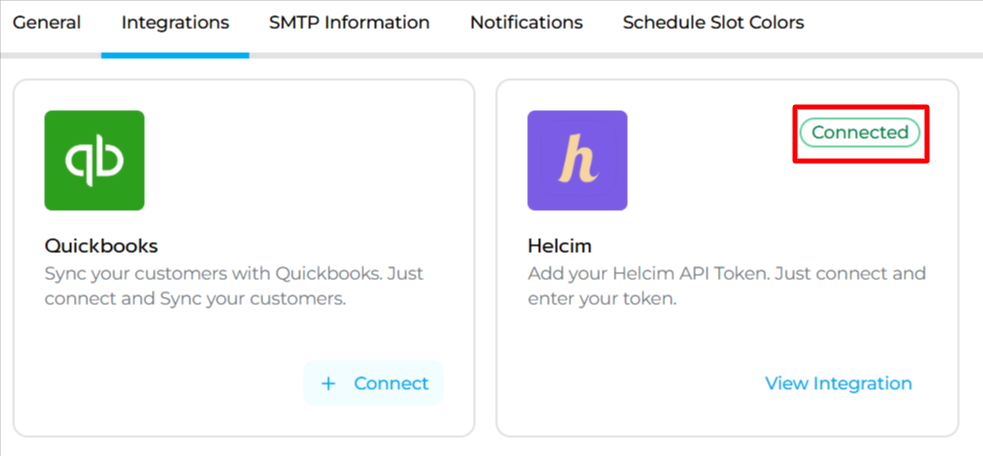Click the blue underline below Integrations
983x456 pixels.
tap(175, 55)
